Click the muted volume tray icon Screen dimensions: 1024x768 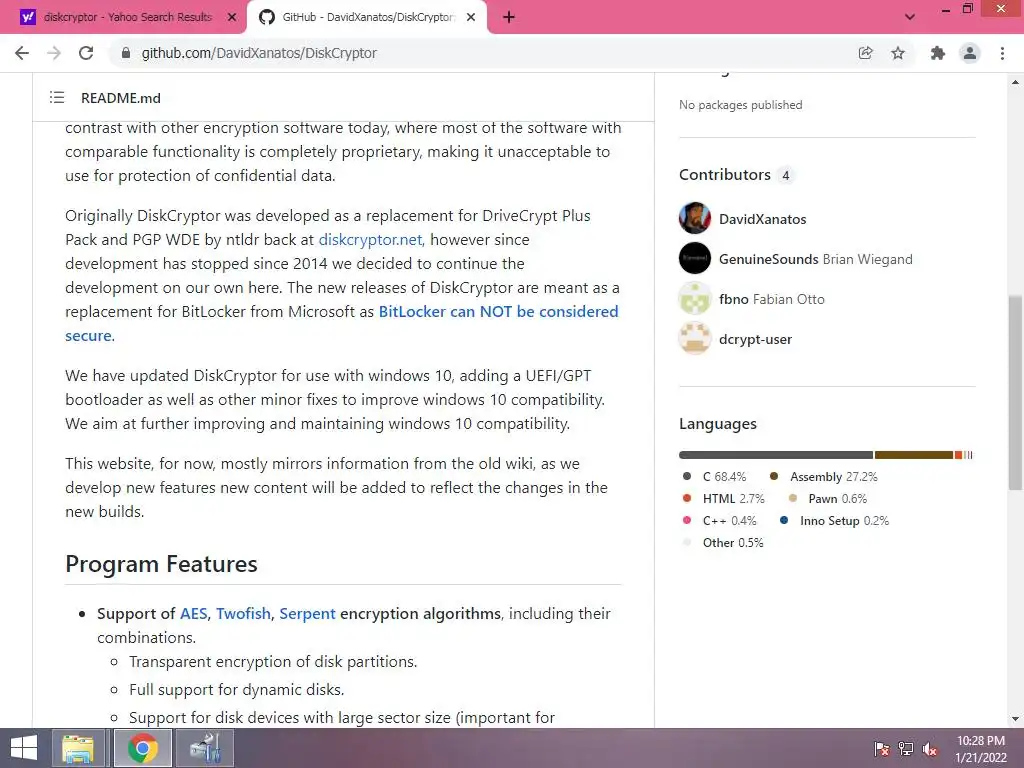(930, 749)
